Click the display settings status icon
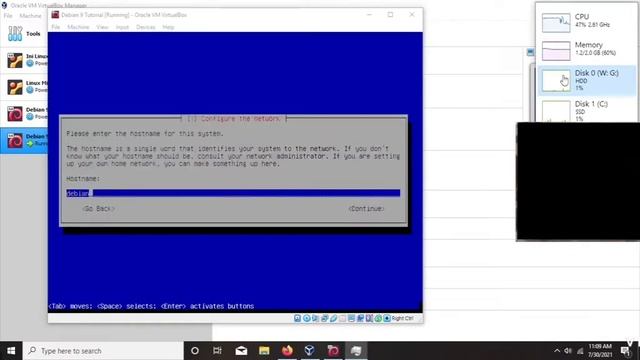This screenshot has width=640, height=360. 351,318
